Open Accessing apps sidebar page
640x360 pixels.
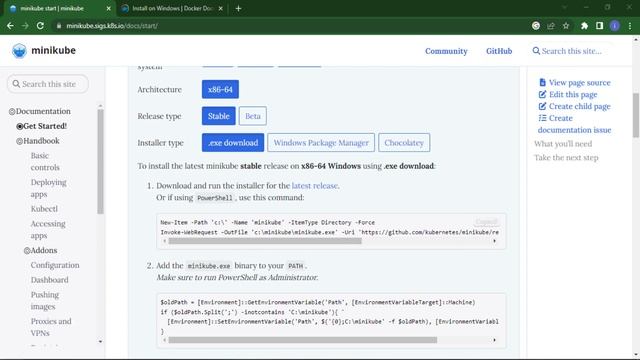pyautogui.click(x=48, y=230)
